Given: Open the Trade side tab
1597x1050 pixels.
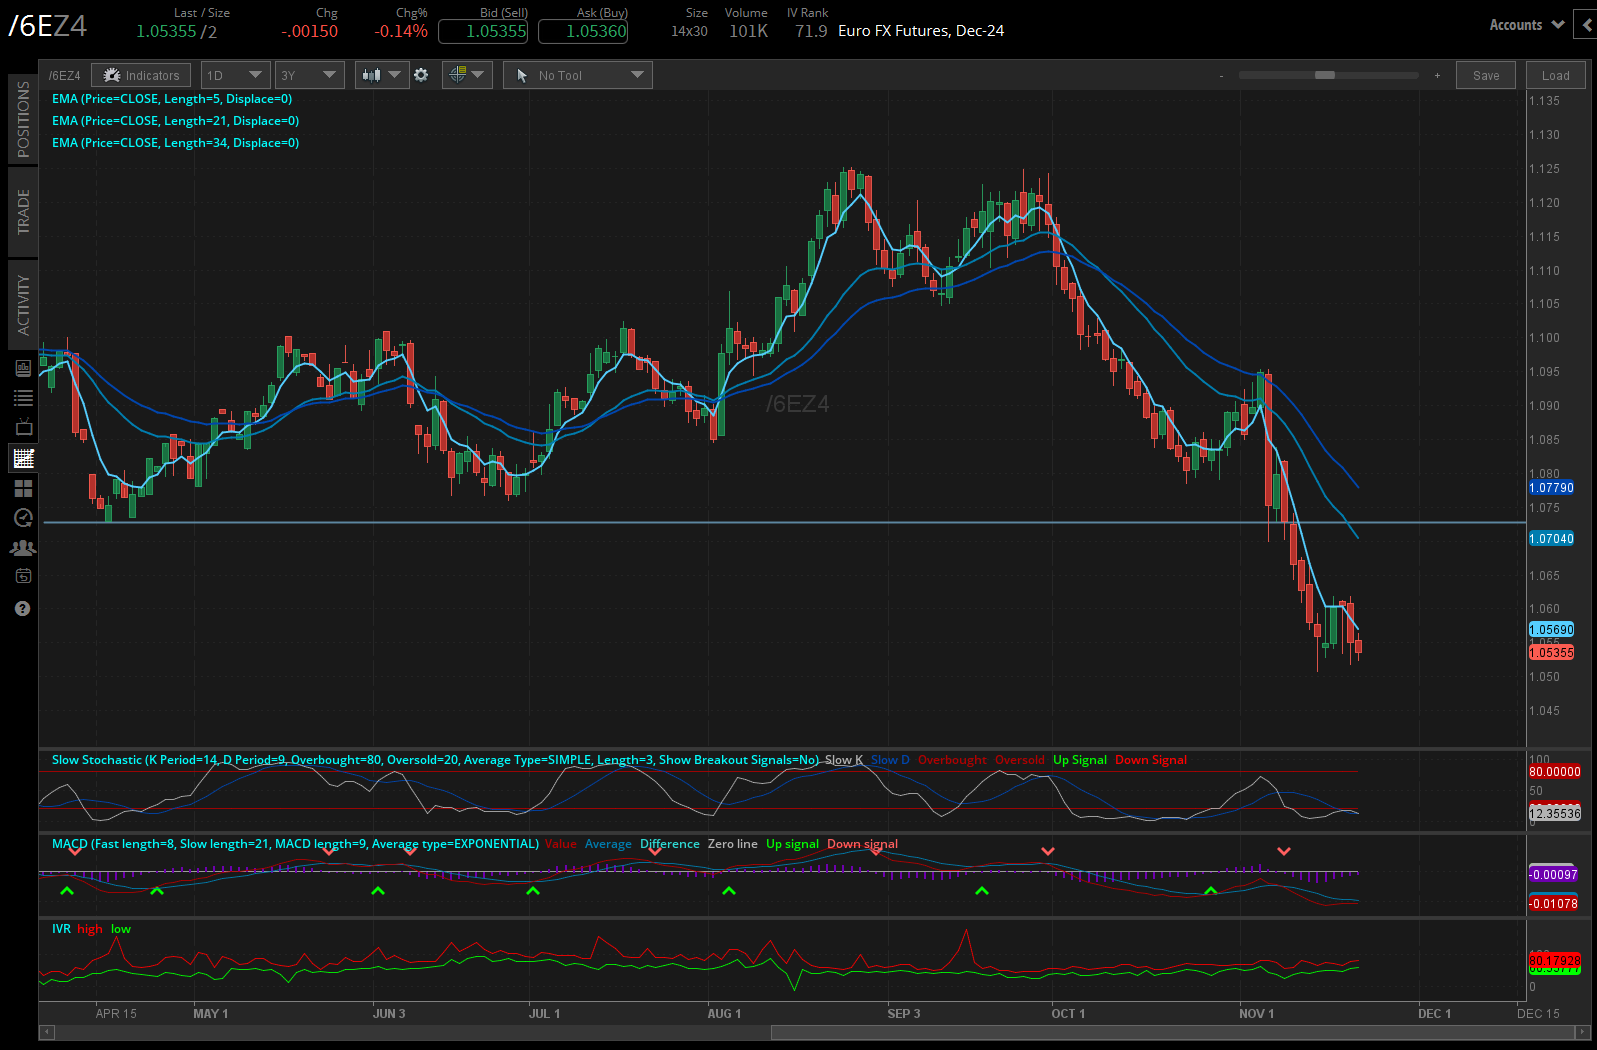Looking at the screenshot, I should tap(23, 212).
